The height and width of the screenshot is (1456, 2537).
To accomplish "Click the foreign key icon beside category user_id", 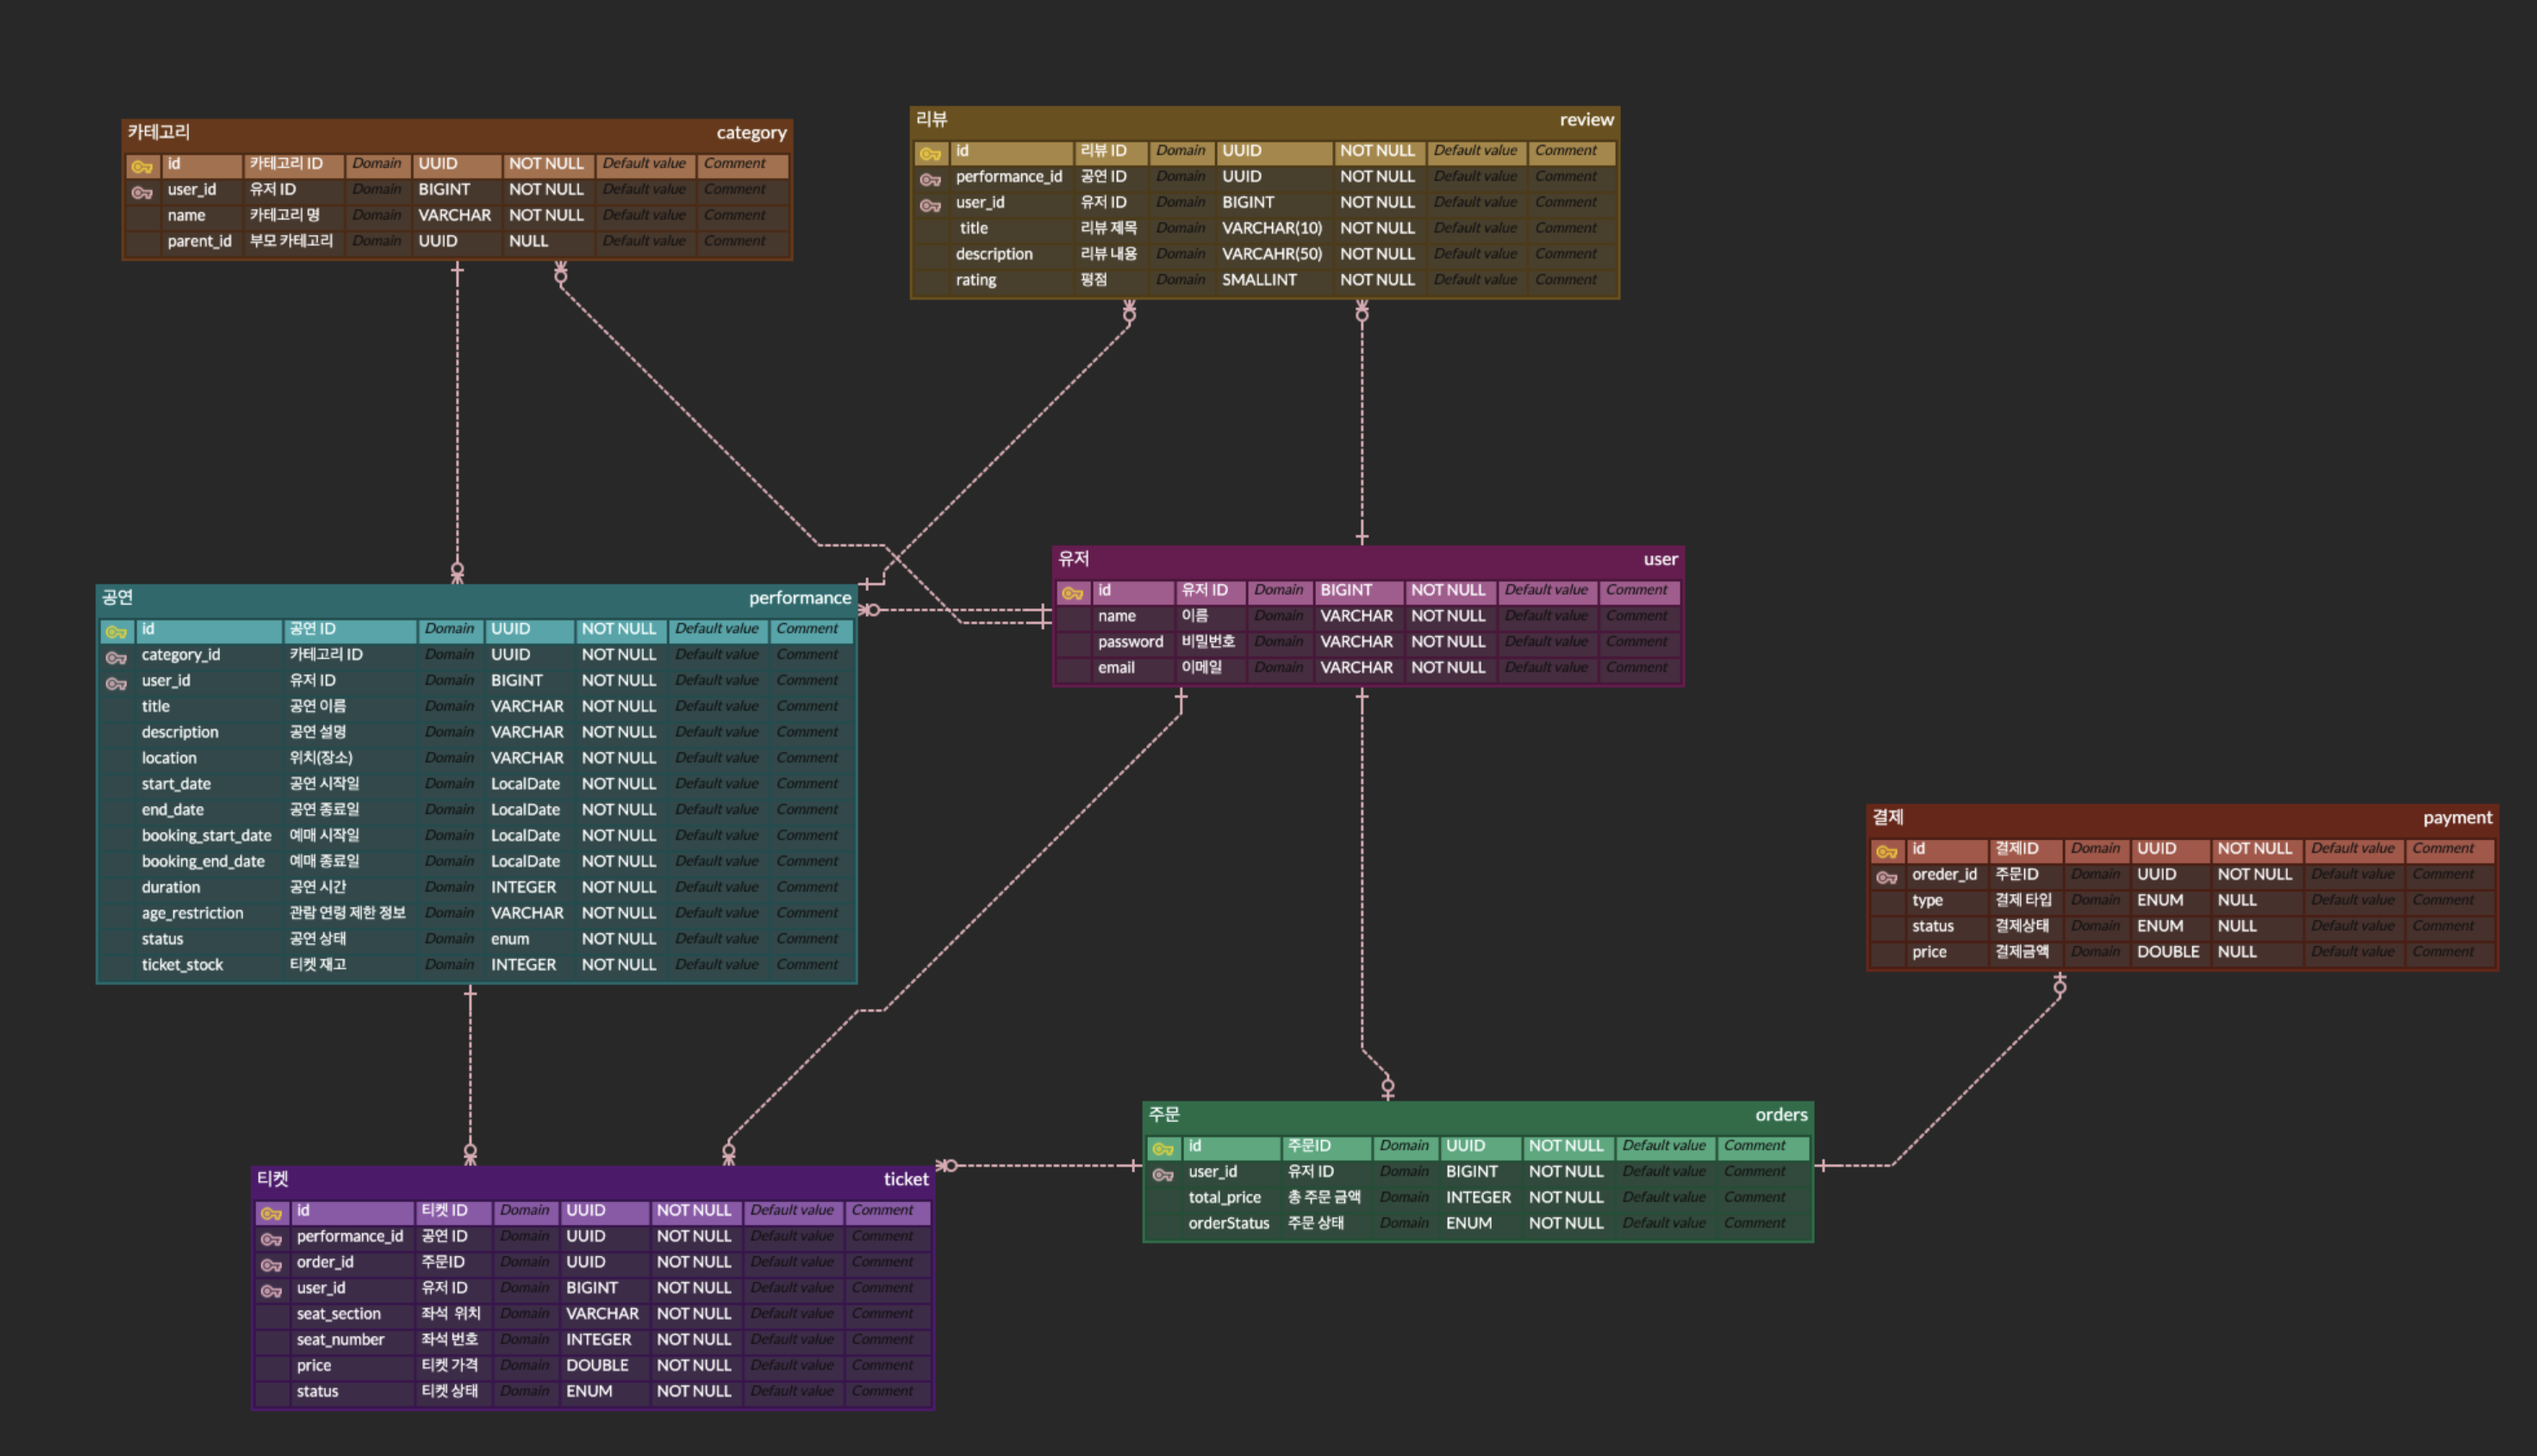I will 142,192.
